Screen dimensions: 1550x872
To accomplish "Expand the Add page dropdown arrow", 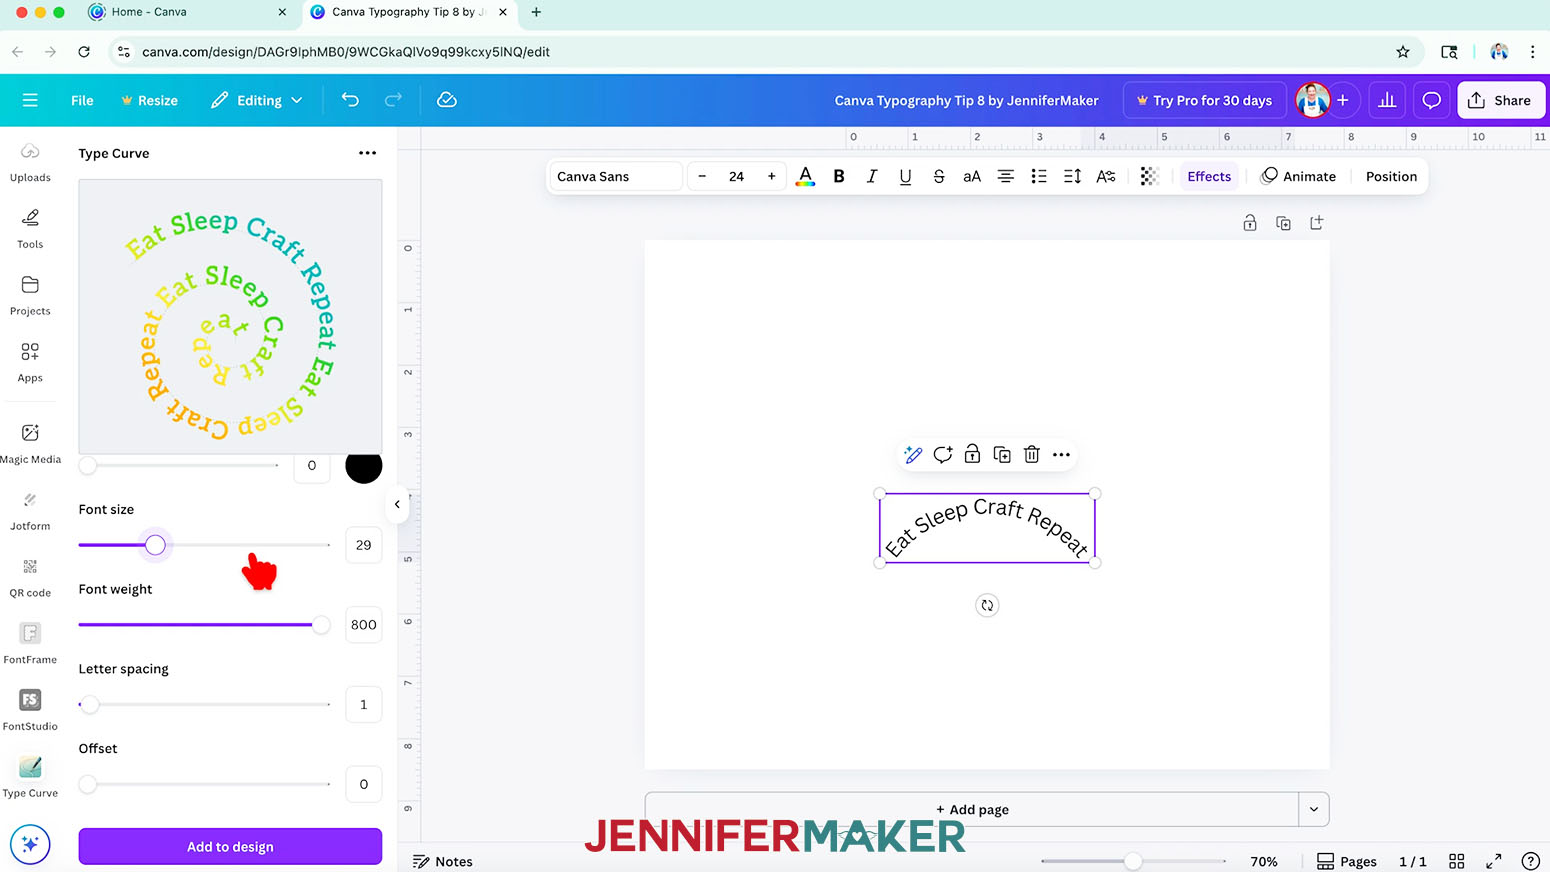I will tap(1314, 809).
